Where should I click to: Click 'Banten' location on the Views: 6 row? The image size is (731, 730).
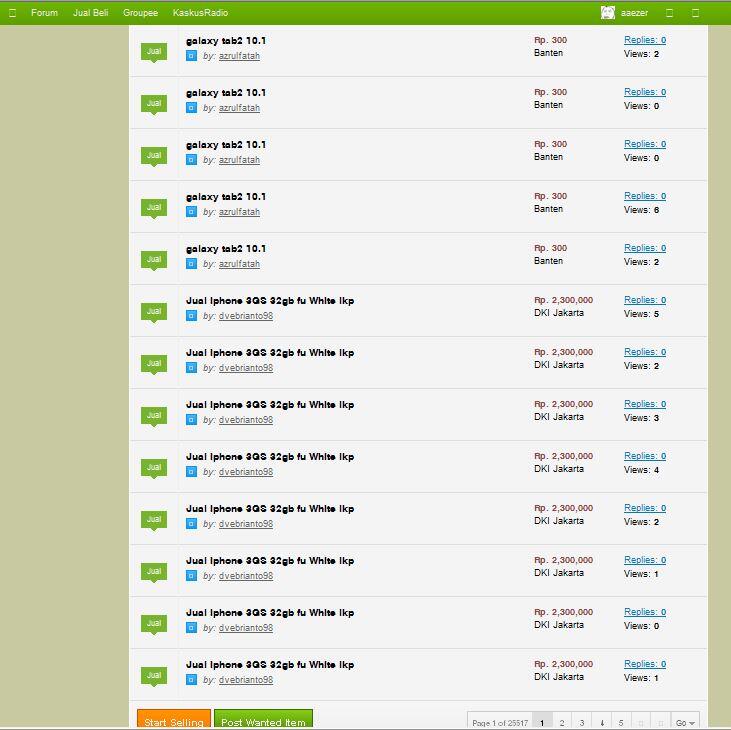coord(548,209)
